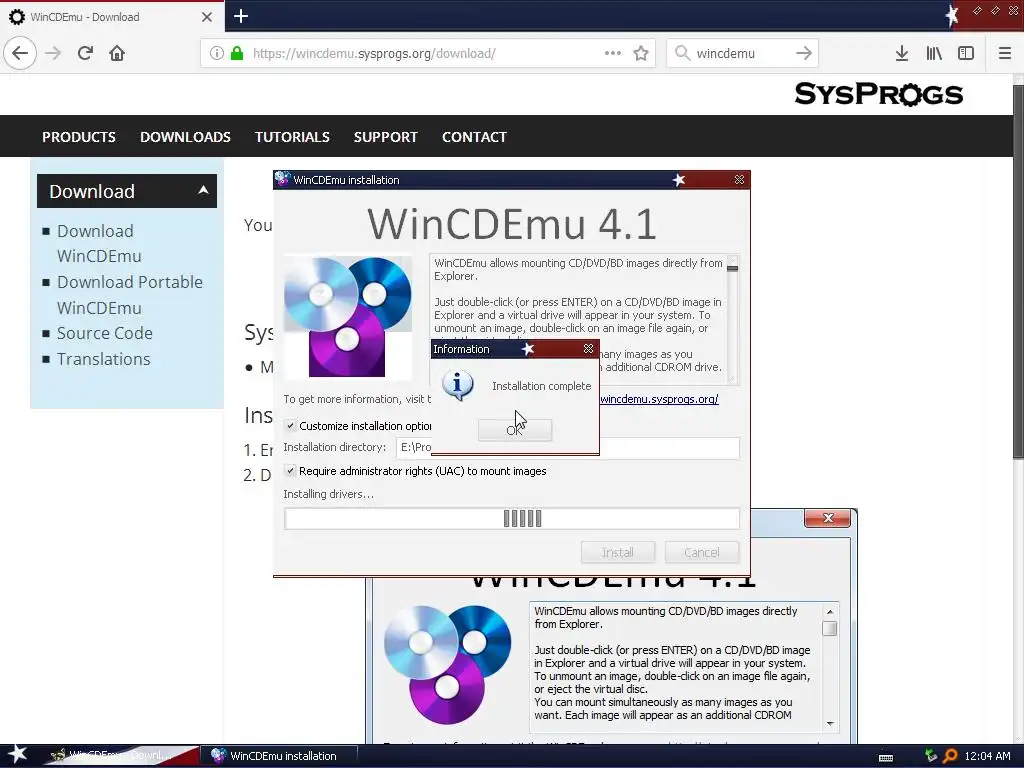
Task: Open the SUPPORT menu item
Action: coord(385,137)
